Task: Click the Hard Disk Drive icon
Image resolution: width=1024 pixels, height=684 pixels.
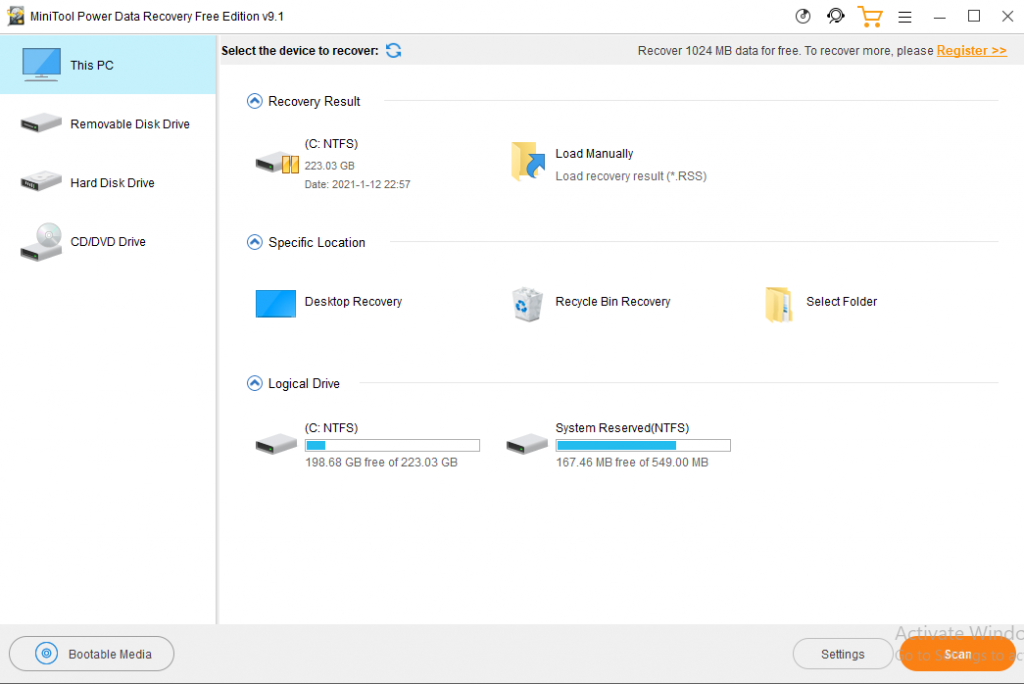Action: tap(41, 181)
